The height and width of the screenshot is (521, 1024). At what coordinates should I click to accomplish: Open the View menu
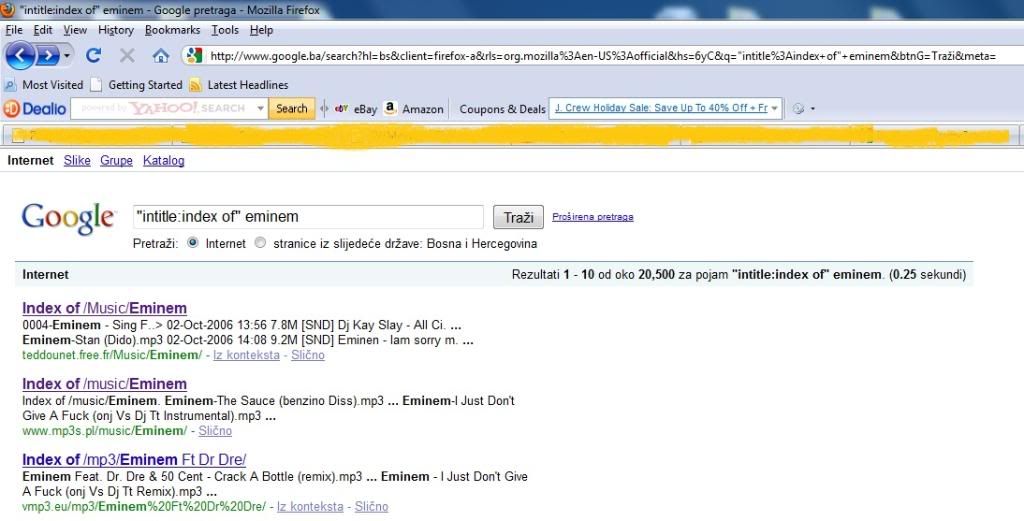click(75, 30)
